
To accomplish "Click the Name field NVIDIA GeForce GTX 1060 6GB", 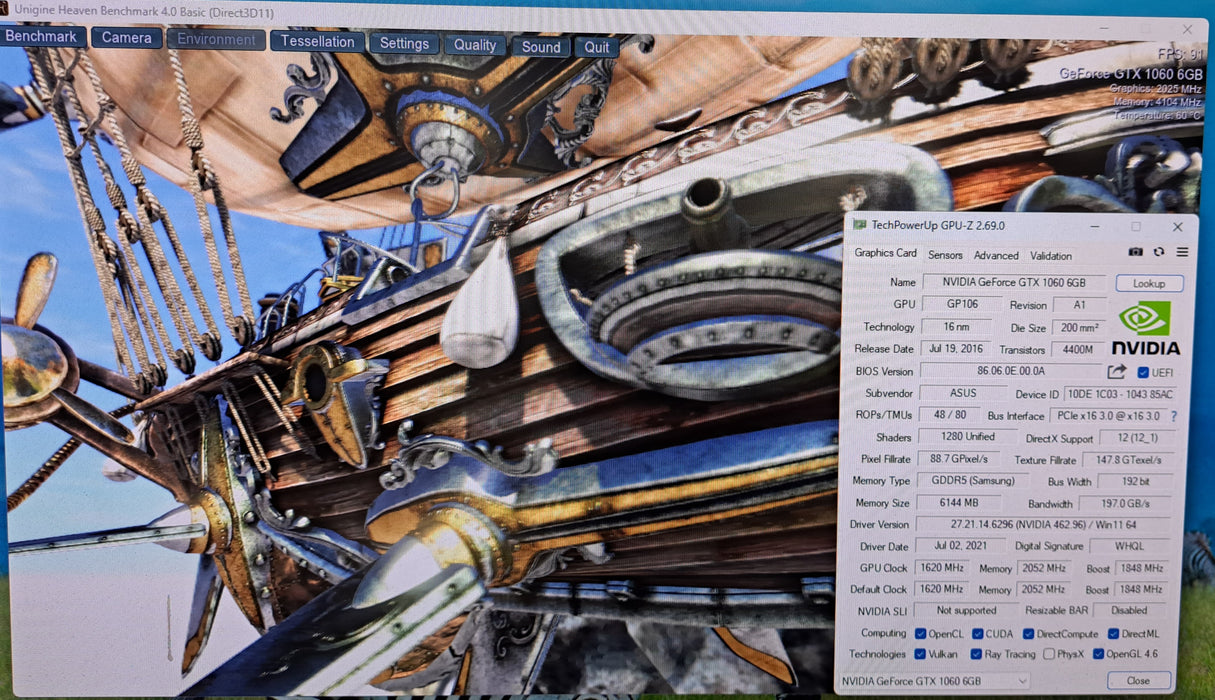I will point(1014,283).
